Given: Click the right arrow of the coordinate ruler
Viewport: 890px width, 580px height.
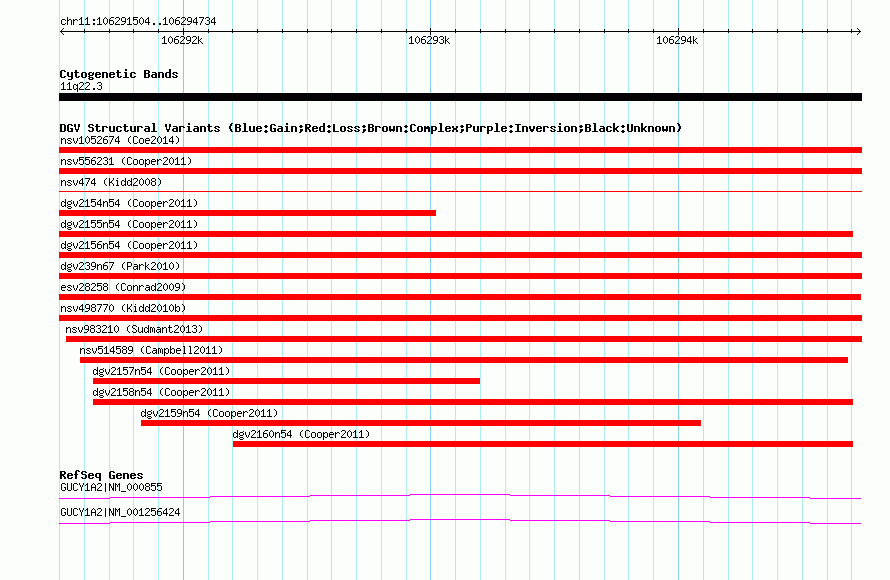Looking at the screenshot, I should [859, 32].
